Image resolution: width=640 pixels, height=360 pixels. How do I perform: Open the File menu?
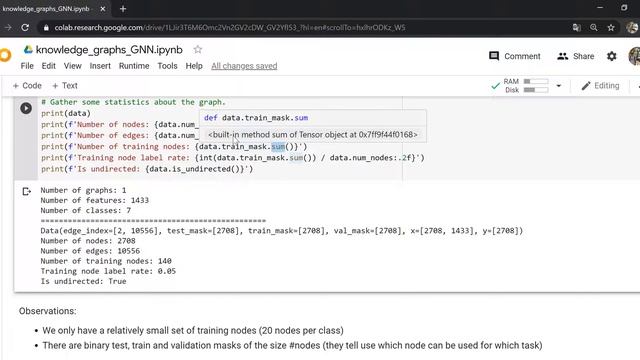tap(27, 66)
